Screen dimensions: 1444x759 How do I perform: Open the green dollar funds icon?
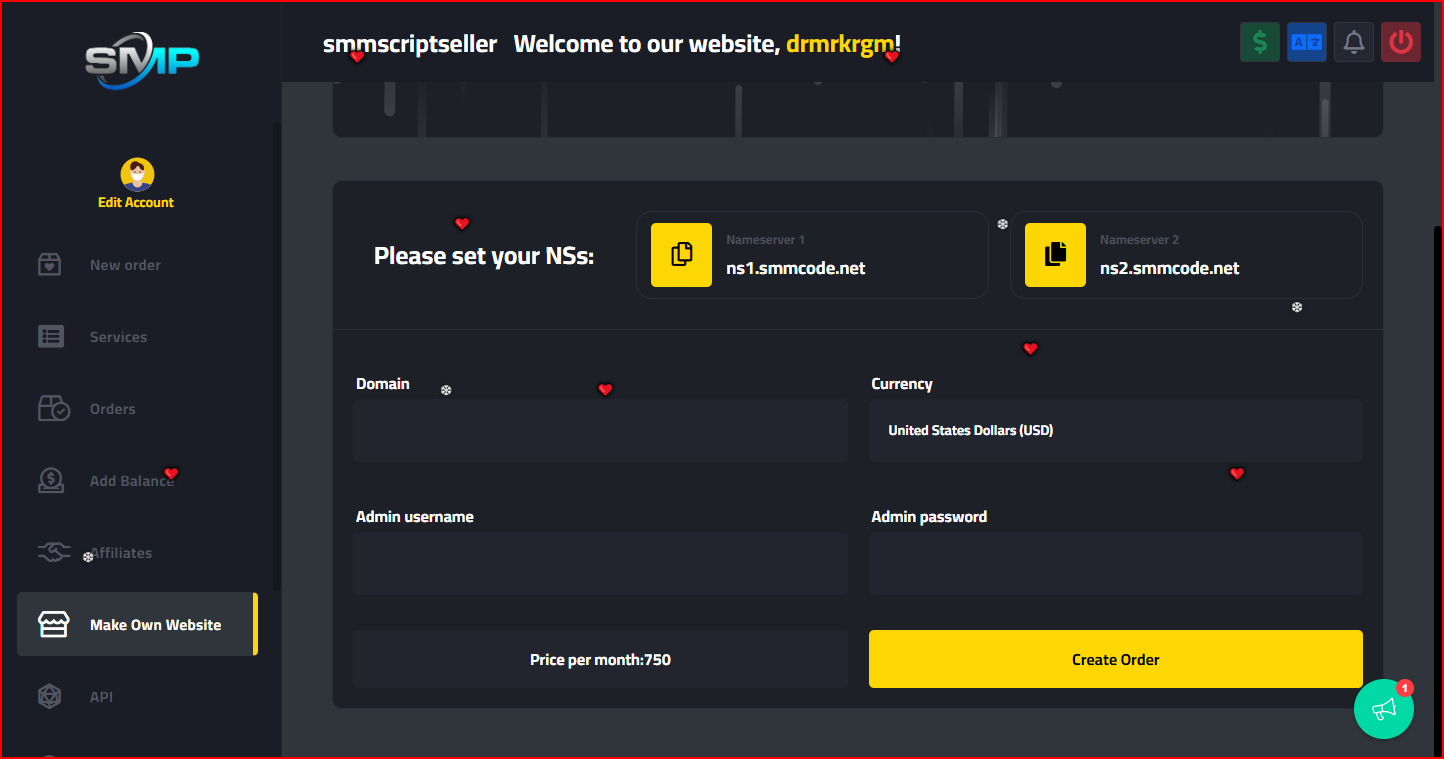click(x=1259, y=41)
